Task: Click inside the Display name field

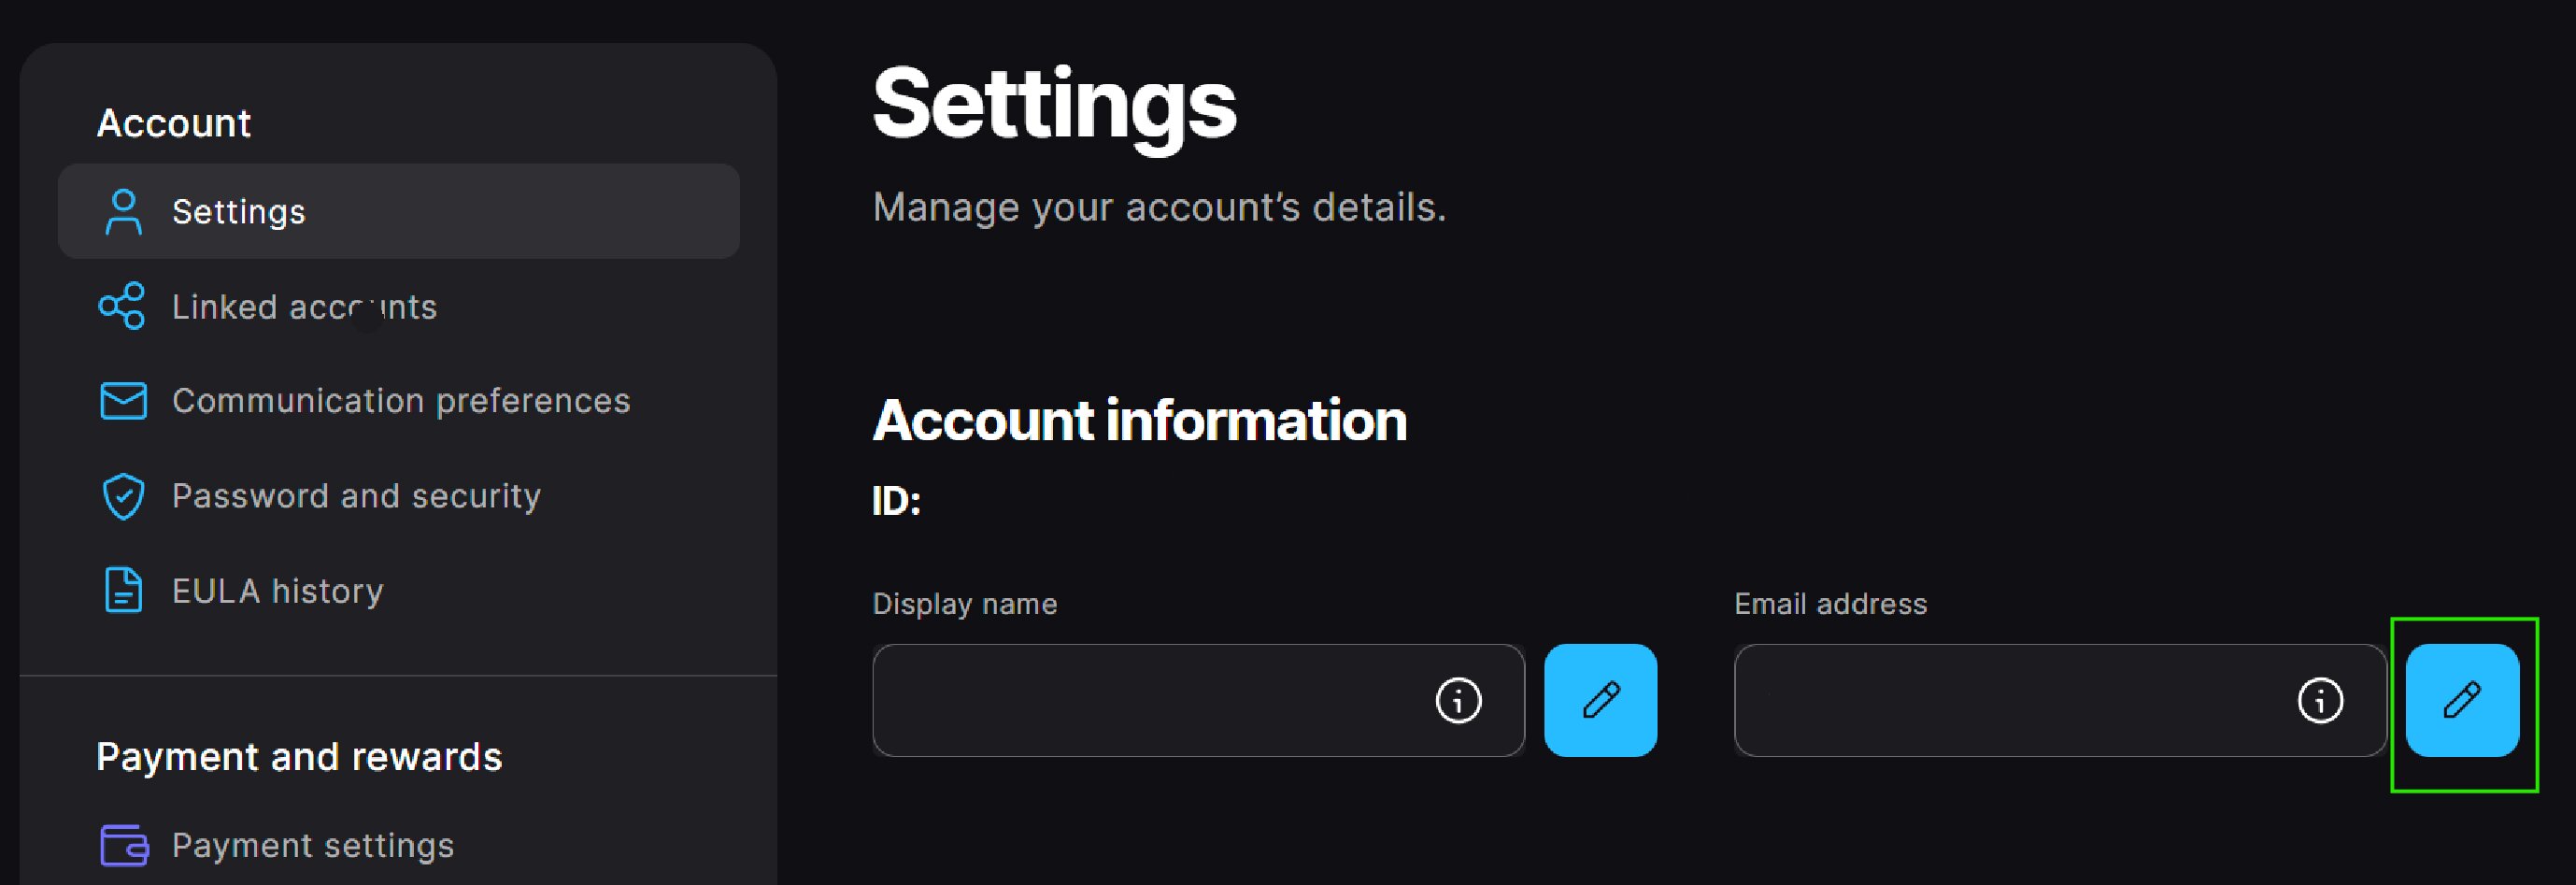Action: (x=1140, y=700)
